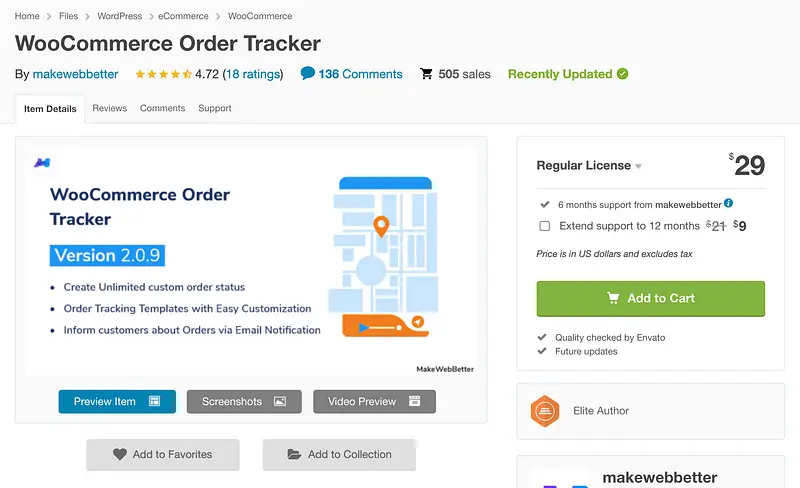Viewport: 800px width, 488px height.
Task: Click the shopping cart sales icon
Action: [x=427, y=74]
